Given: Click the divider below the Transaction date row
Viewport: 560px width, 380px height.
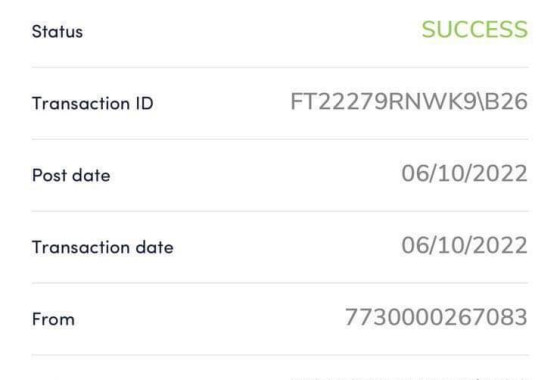Looking at the screenshot, I should (x=280, y=283).
